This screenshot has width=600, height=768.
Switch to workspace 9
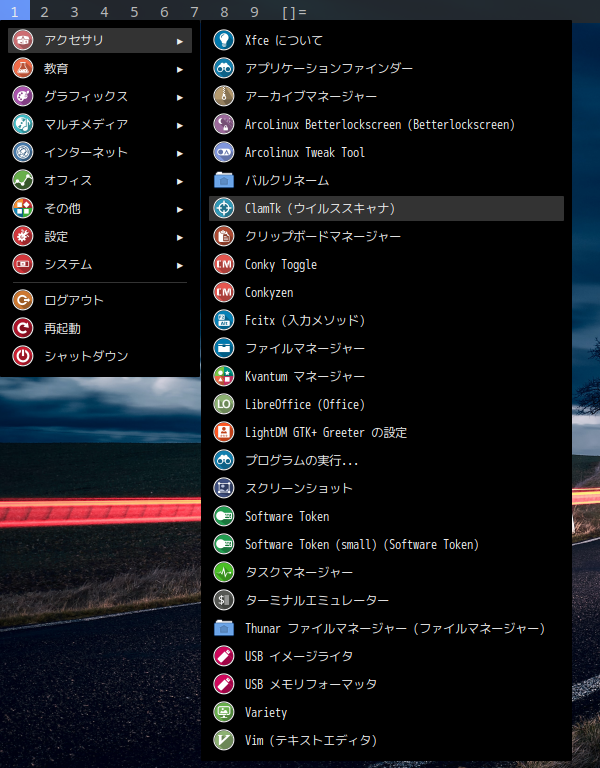[x=254, y=11]
